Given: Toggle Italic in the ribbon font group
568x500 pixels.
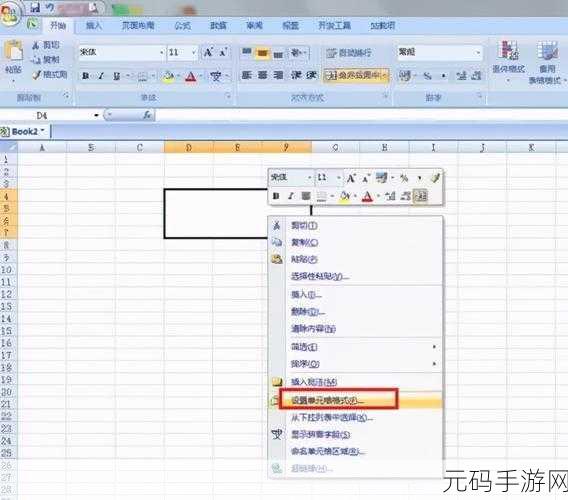Looking at the screenshot, I should [101, 76].
